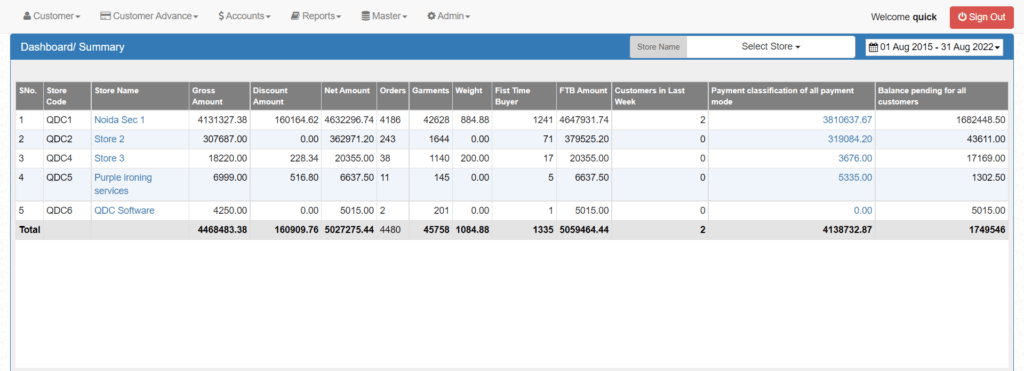Click the Customers in Last Week header

coord(660,96)
